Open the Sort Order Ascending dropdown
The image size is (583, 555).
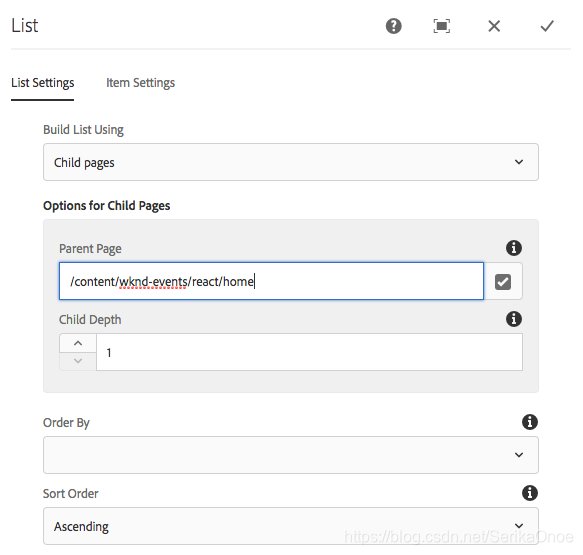click(x=291, y=526)
